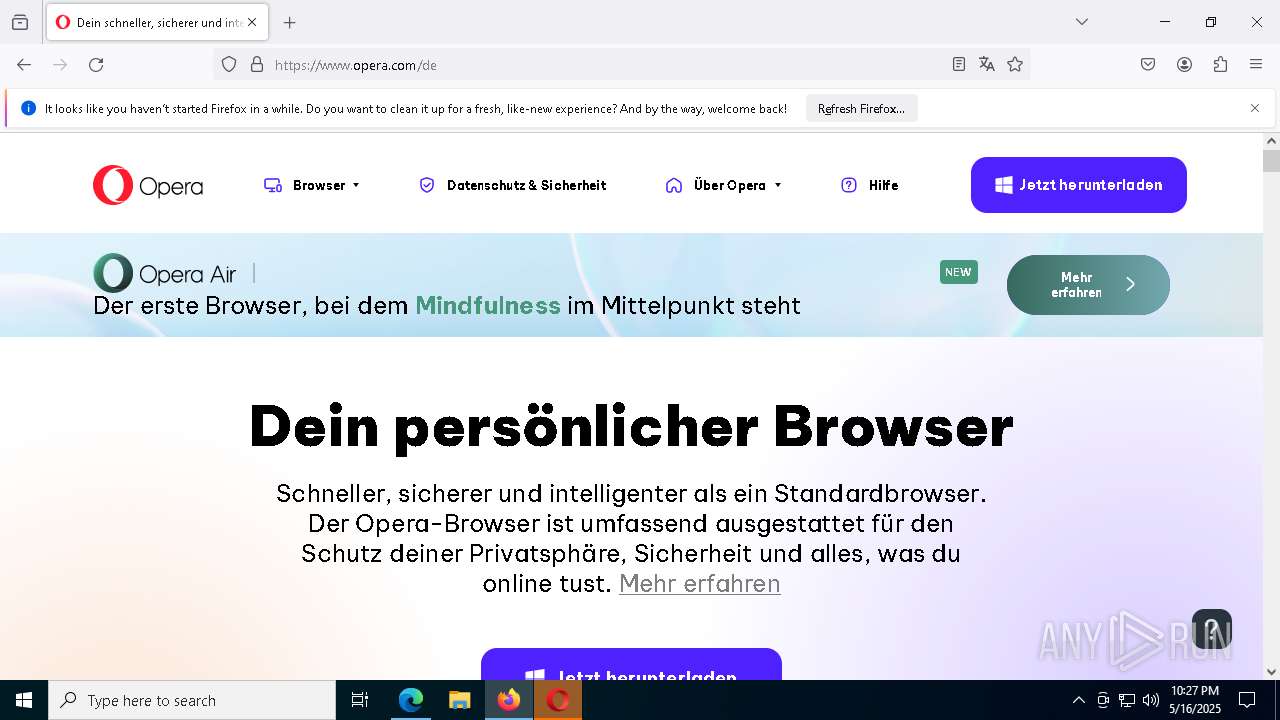The width and height of the screenshot is (1280, 720).
Task: Launch Microsoft Edge from taskbar
Action: (x=411, y=700)
